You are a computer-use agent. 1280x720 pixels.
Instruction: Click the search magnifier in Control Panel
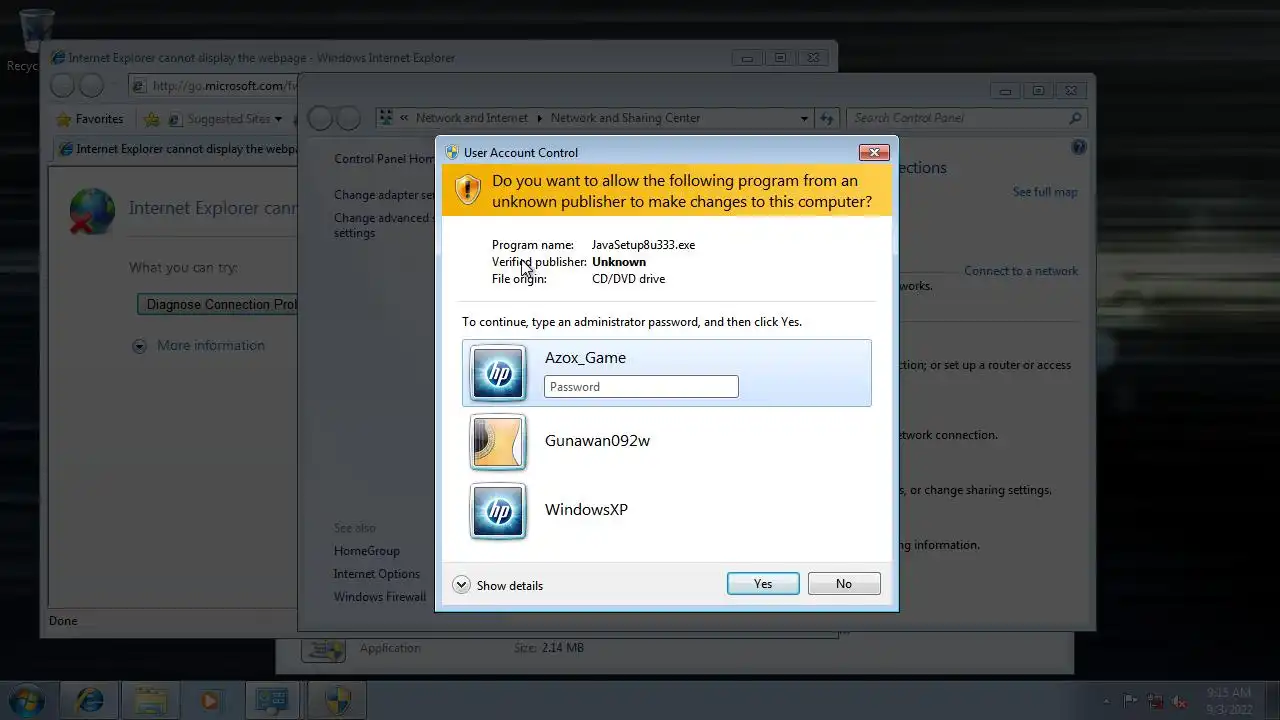tap(1075, 118)
